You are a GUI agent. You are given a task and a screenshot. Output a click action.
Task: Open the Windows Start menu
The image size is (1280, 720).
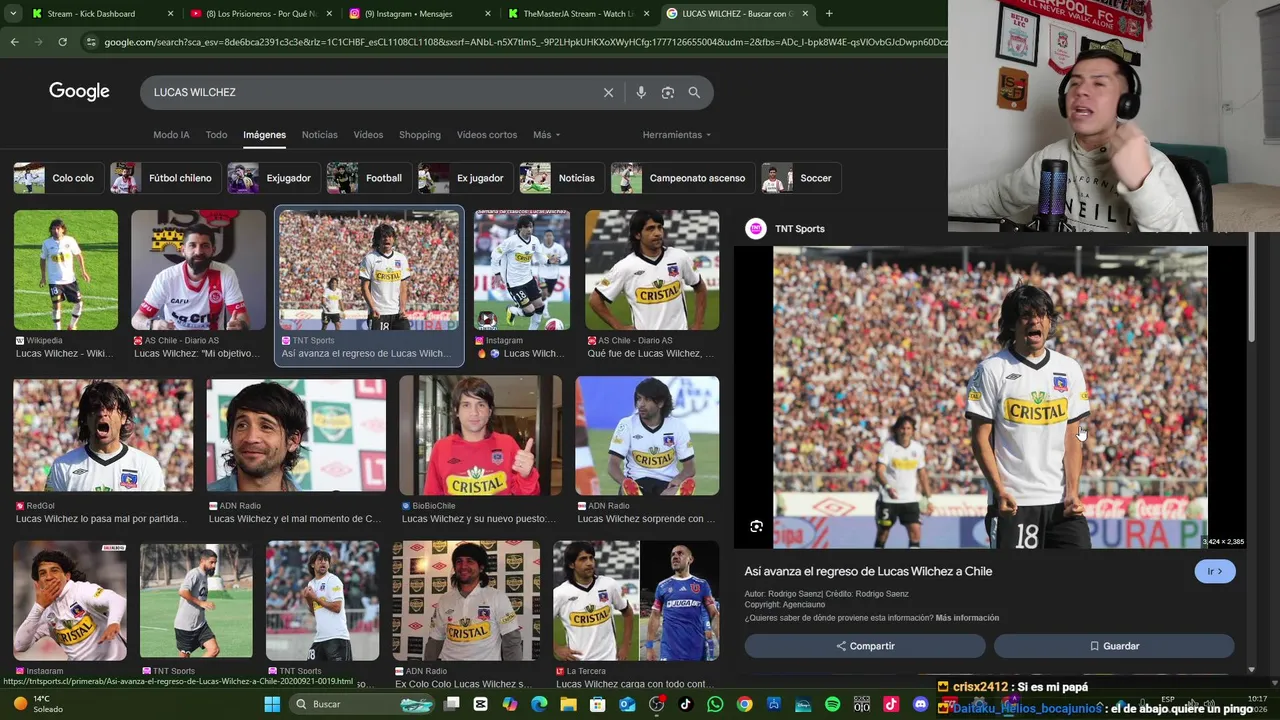click(272, 704)
